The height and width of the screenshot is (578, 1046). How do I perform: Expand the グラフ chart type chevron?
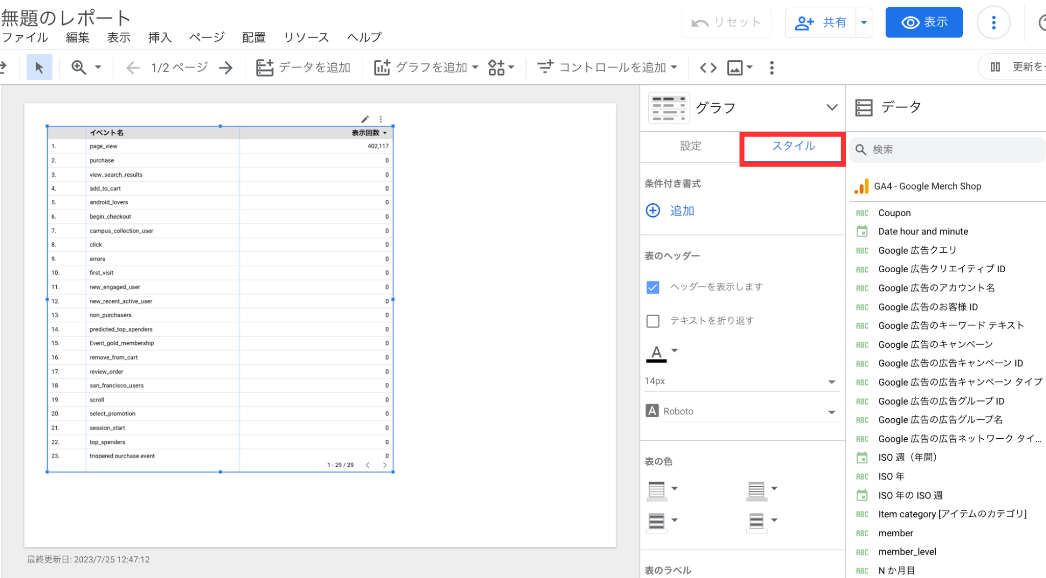[831, 107]
